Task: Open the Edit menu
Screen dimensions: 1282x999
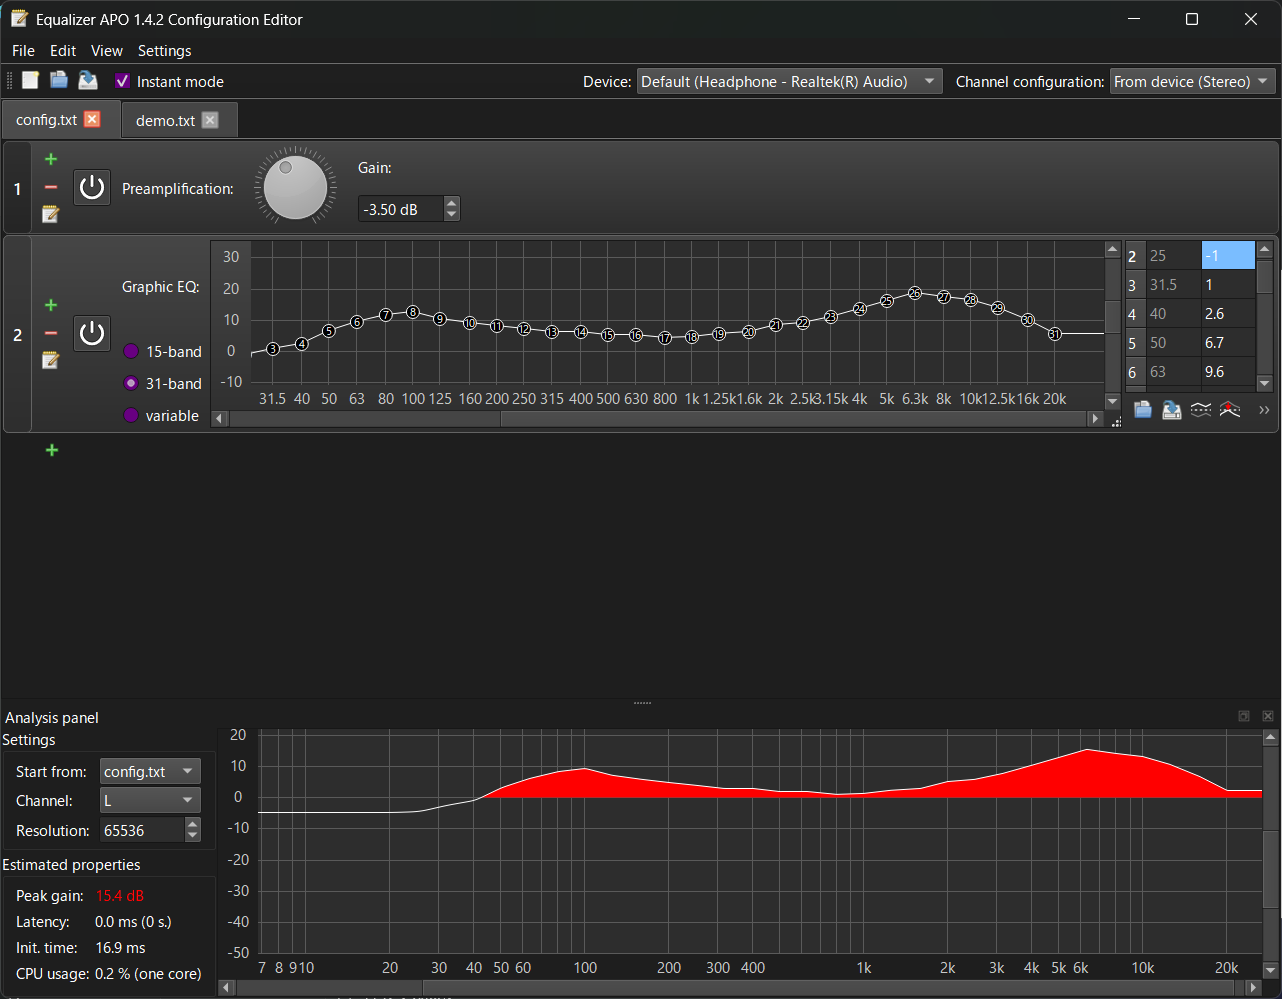Action: [63, 51]
